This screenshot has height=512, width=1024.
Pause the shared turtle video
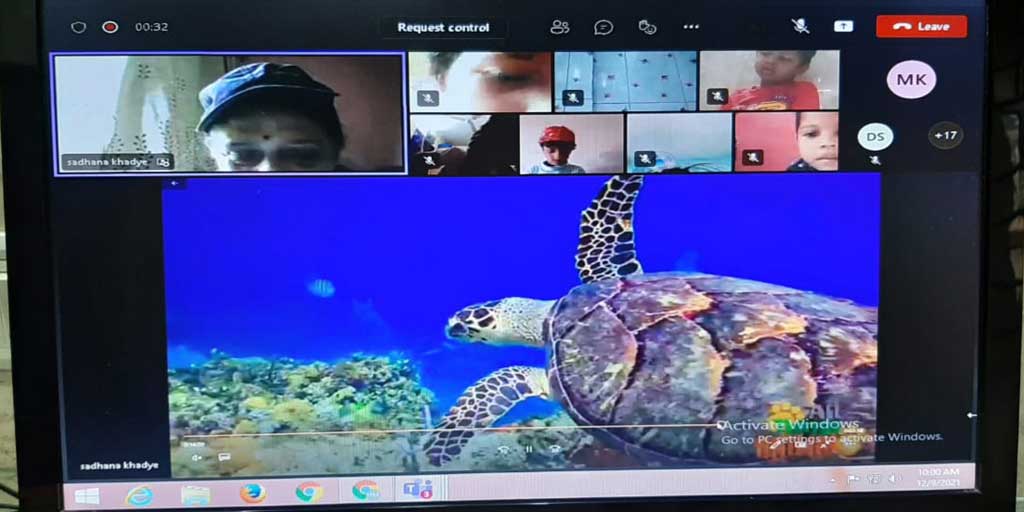[x=529, y=449]
